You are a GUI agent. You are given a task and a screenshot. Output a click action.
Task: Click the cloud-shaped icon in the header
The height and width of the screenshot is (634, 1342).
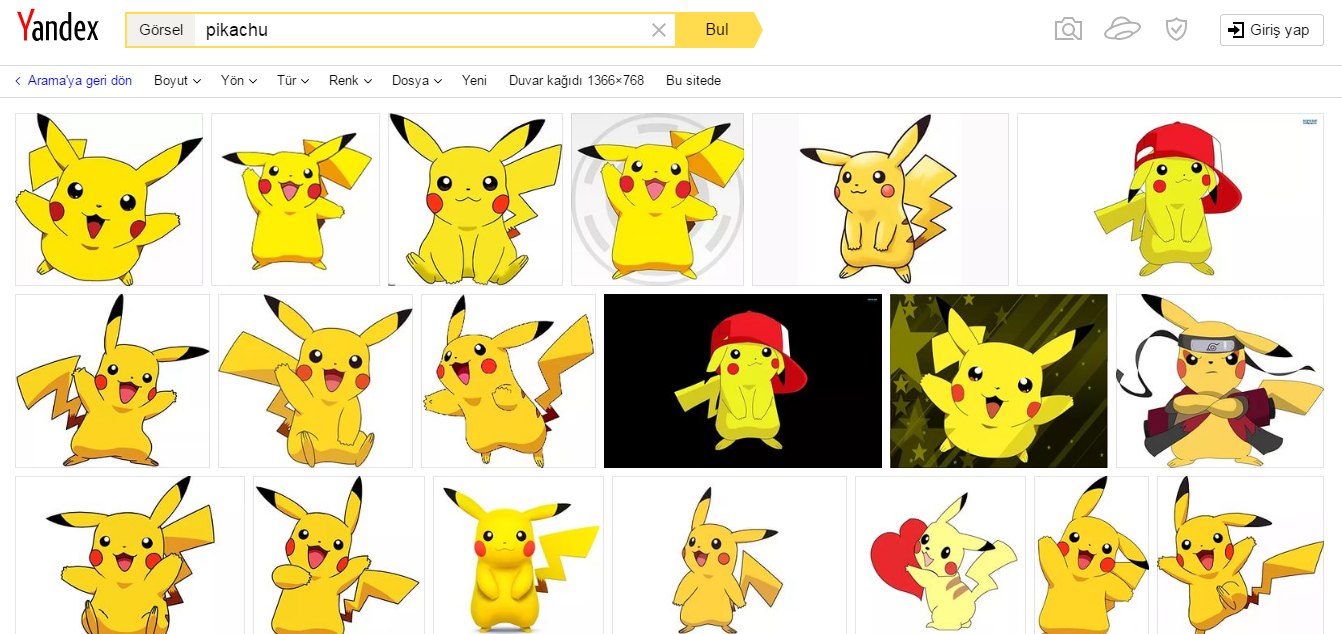click(x=1122, y=29)
